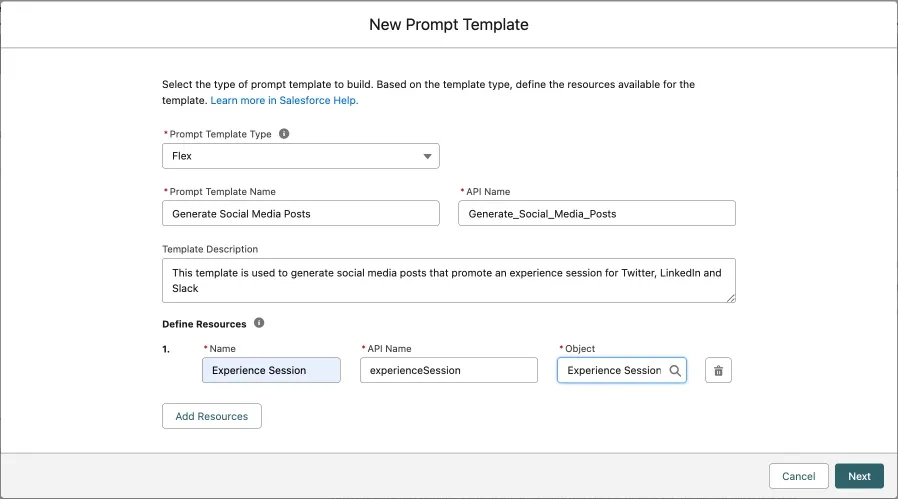Click the Generate_Social_Media_Posts API Name field

596,214
